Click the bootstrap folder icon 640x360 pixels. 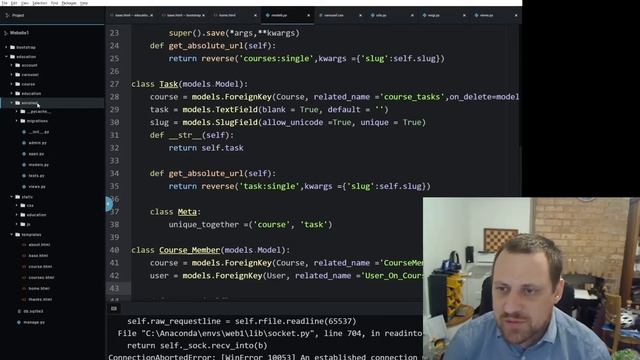point(12,47)
